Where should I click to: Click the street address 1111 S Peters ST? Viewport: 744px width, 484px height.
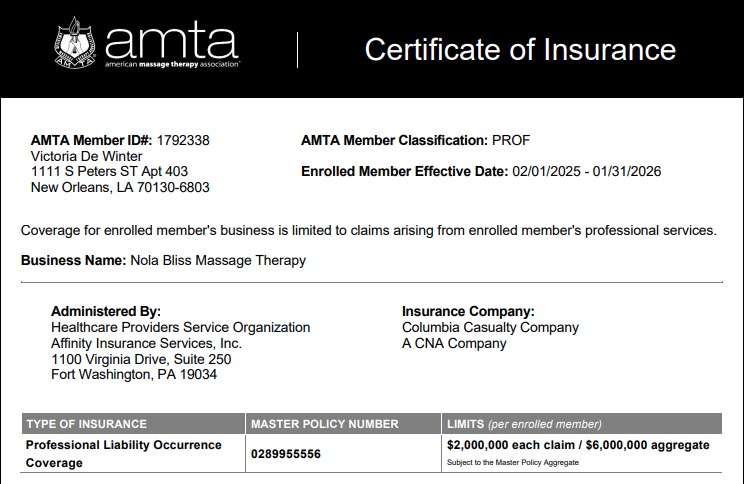pos(110,172)
